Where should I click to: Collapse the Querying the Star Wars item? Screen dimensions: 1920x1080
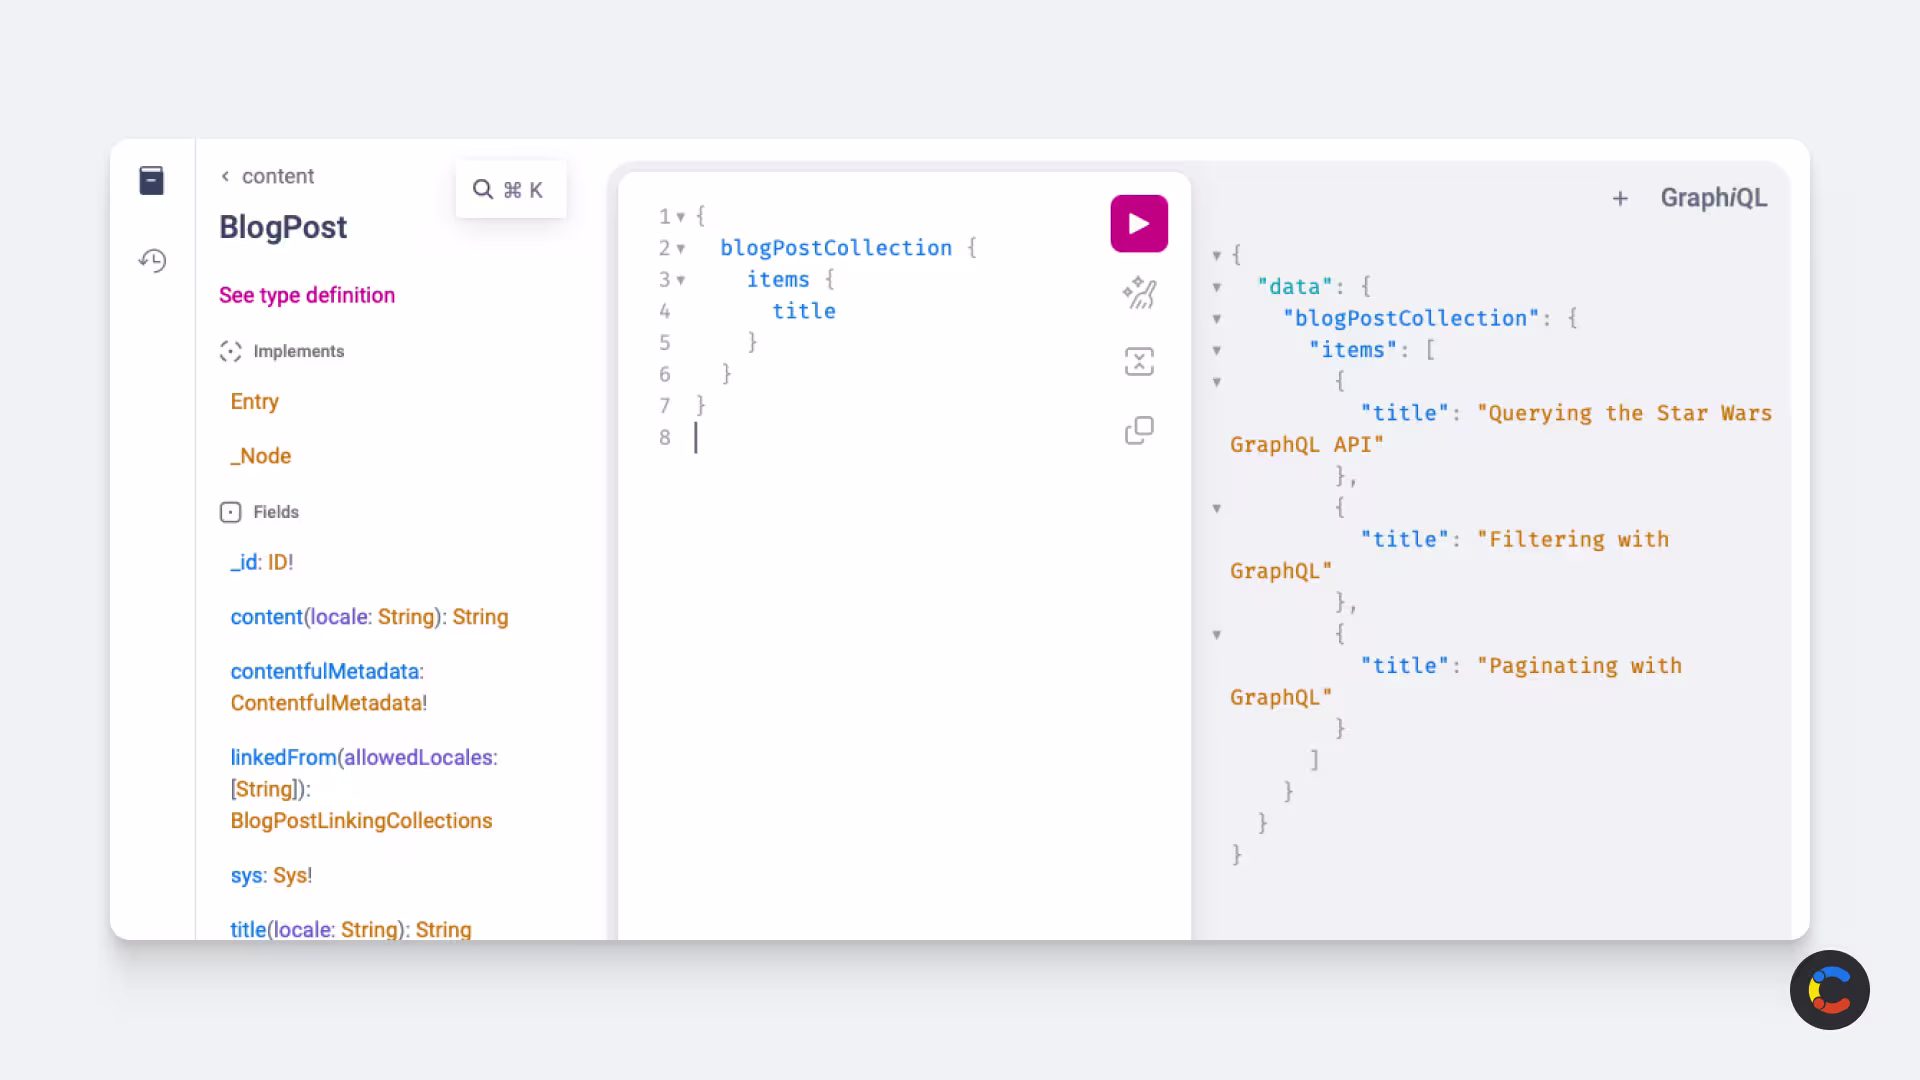click(1217, 382)
